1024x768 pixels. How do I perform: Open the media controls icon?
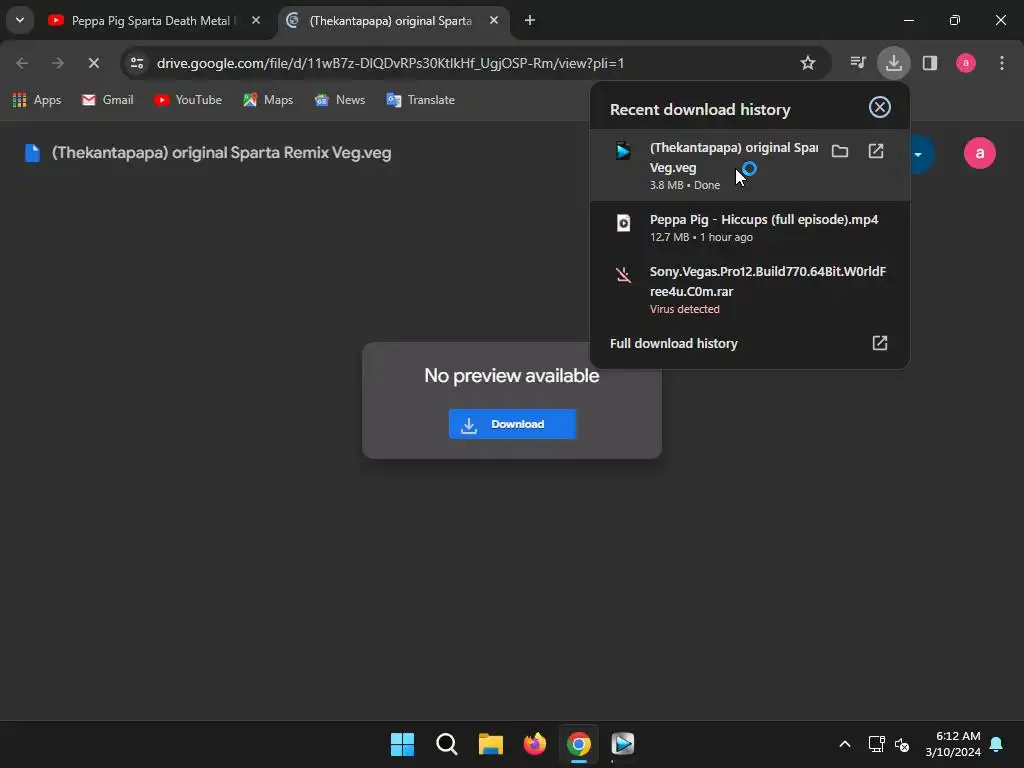coord(857,63)
